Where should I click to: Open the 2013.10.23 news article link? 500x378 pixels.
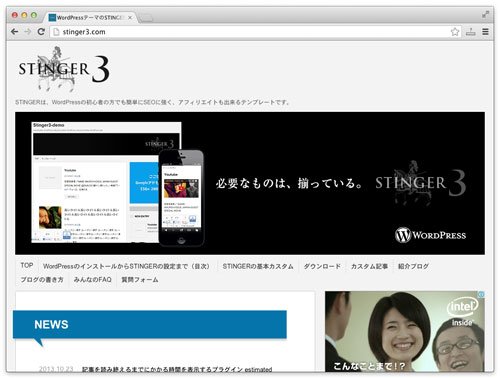point(177,369)
